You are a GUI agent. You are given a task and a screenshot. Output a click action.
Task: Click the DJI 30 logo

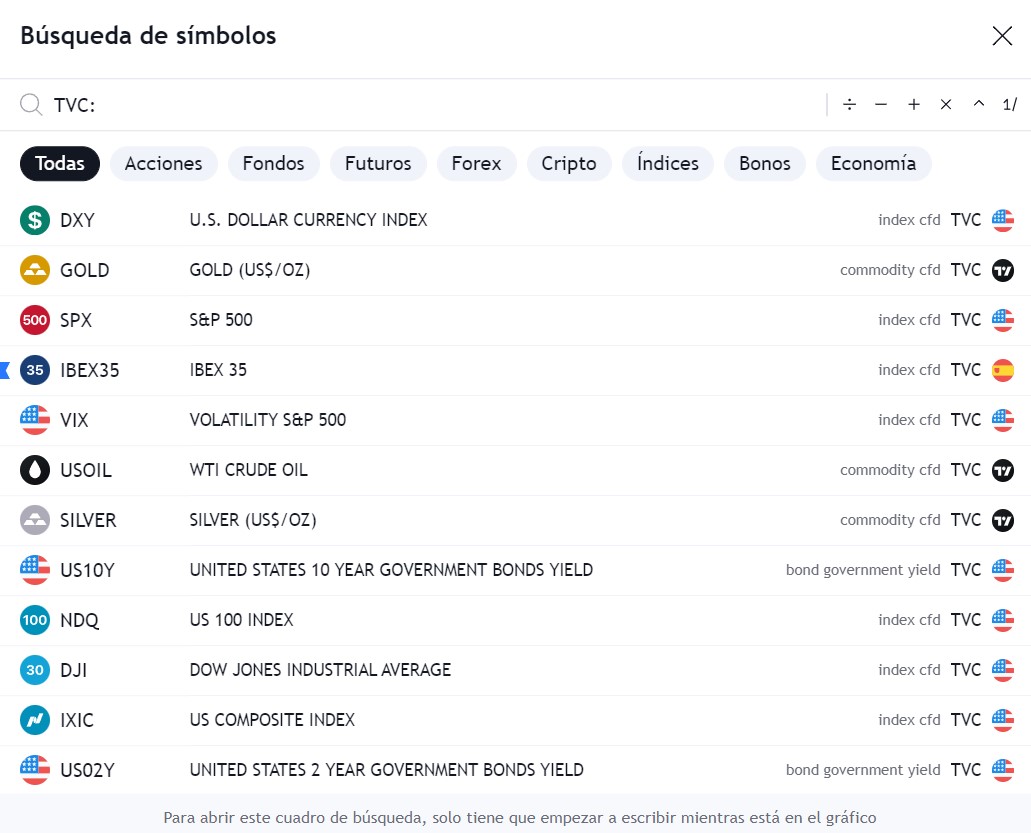point(35,670)
